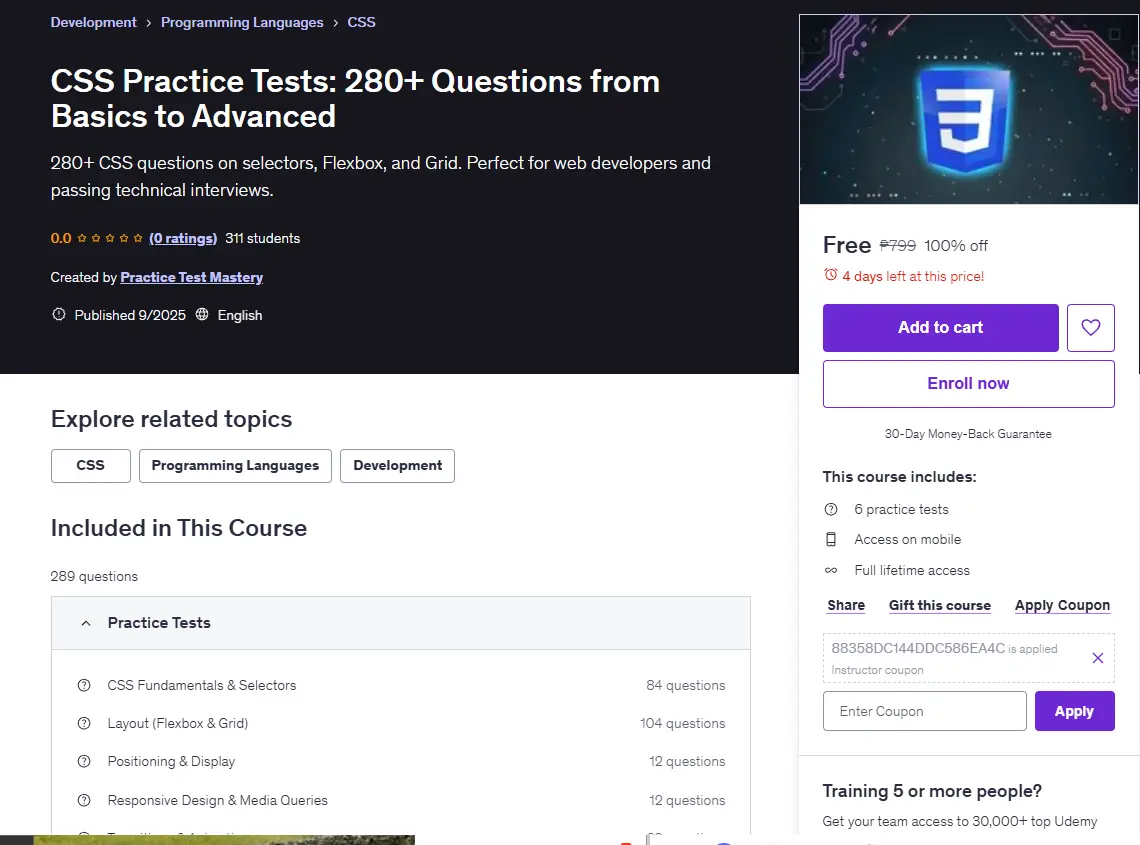Click the infinity icon beside Full lifetime access

(x=831, y=571)
